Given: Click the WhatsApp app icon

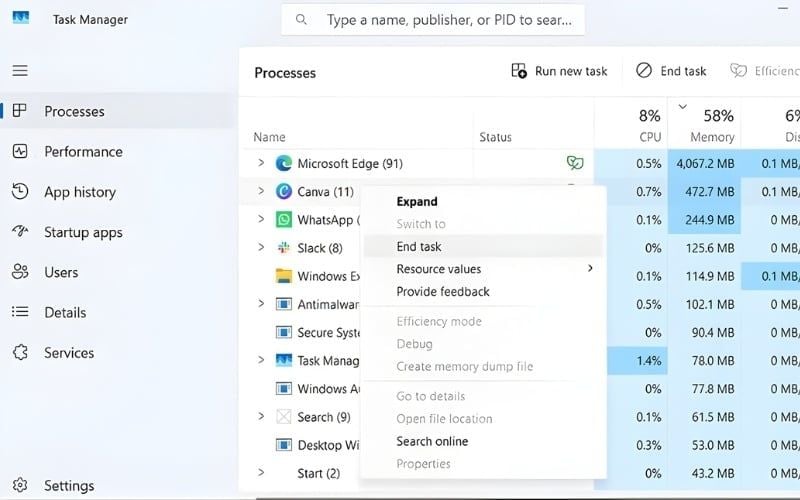Looking at the screenshot, I should [284, 219].
